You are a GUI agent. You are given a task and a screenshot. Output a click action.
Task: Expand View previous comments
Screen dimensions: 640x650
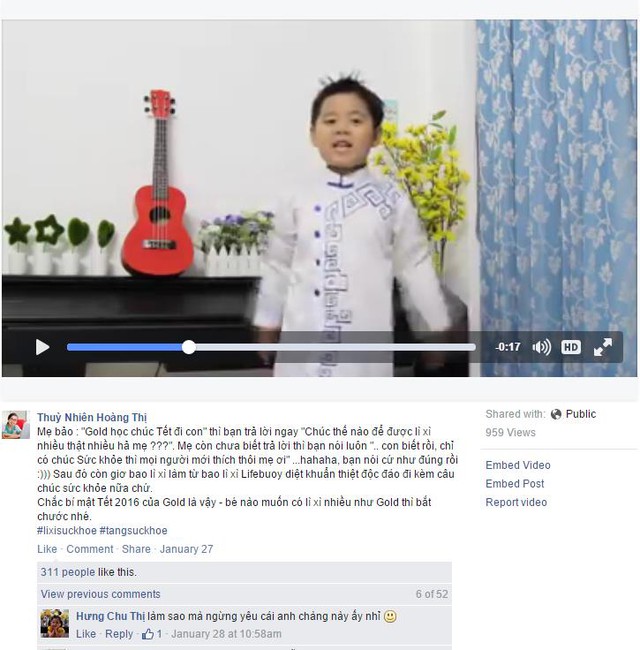100,594
